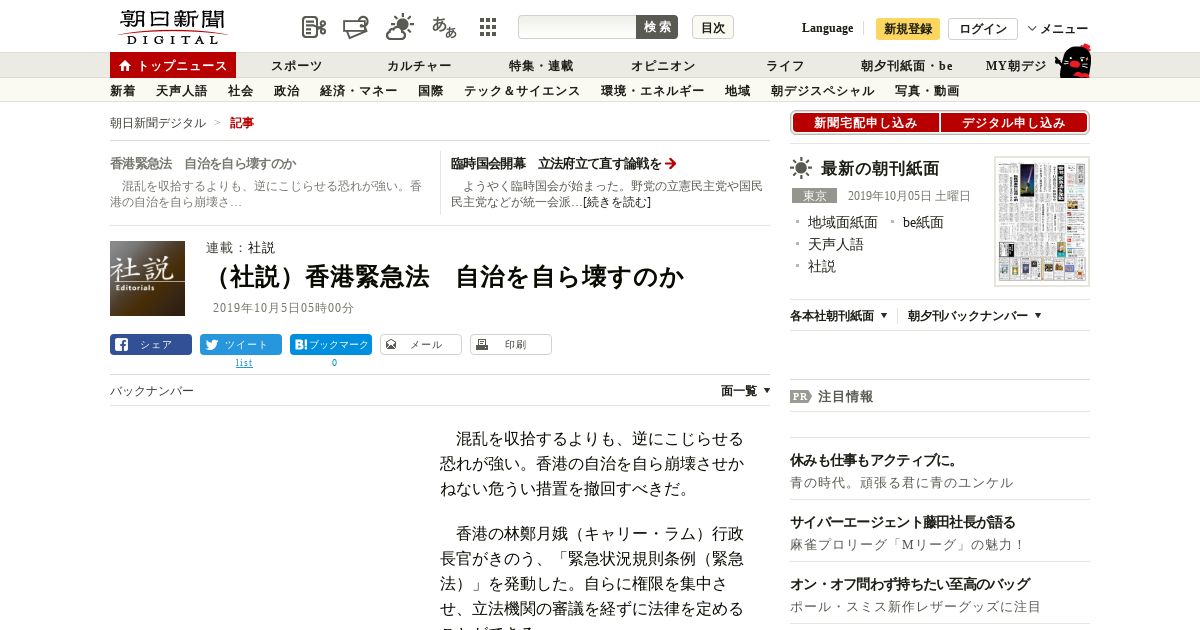Open 地域 section link
The height and width of the screenshot is (630, 1200).
pos(738,91)
